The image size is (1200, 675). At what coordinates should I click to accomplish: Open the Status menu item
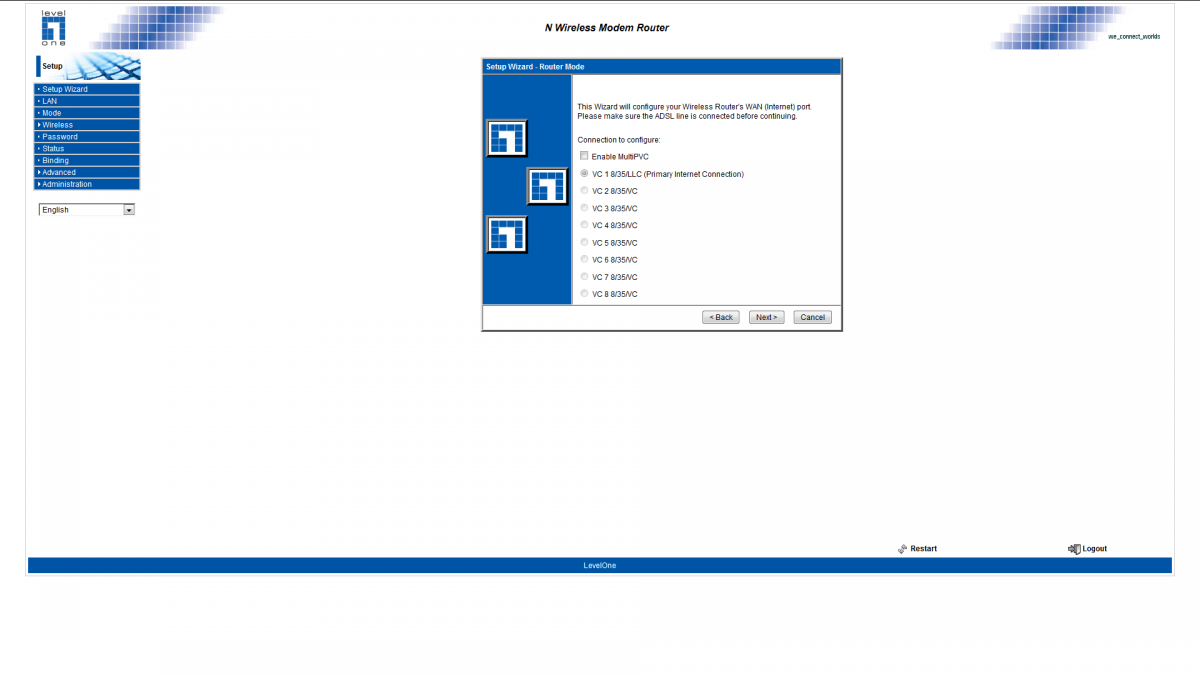pyautogui.click(x=87, y=148)
